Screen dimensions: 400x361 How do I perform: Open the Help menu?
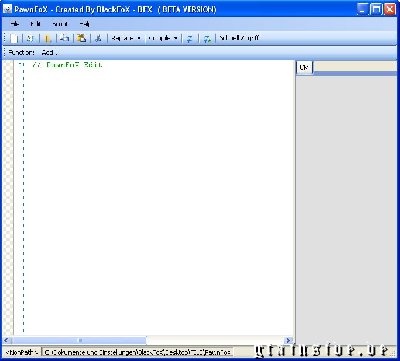tap(84, 24)
